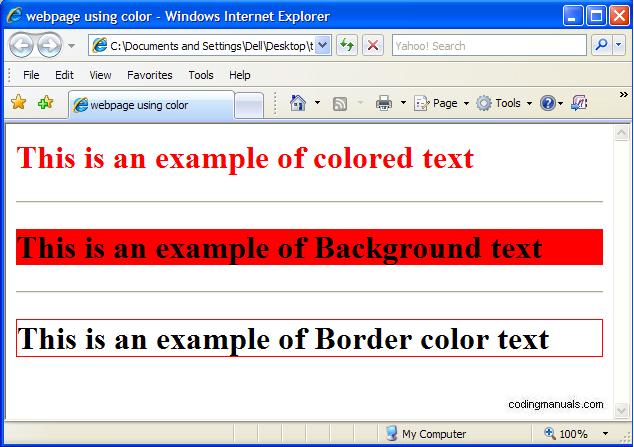The width and height of the screenshot is (634, 447).
Task: Click My Computer zone in status bar
Action: pyautogui.click(x=426, y=434)
